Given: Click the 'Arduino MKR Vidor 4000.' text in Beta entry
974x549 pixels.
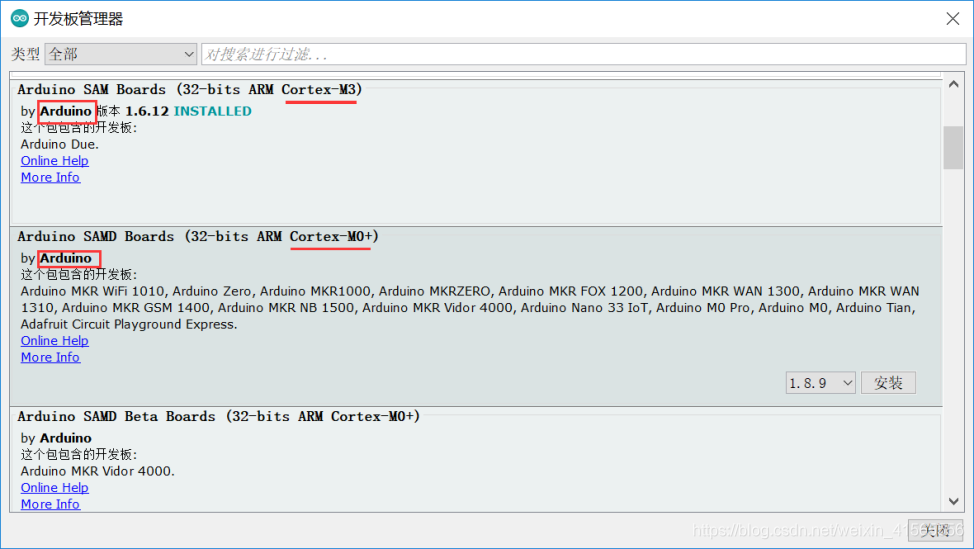Looking at the screenshot, I should click(98, 471).
